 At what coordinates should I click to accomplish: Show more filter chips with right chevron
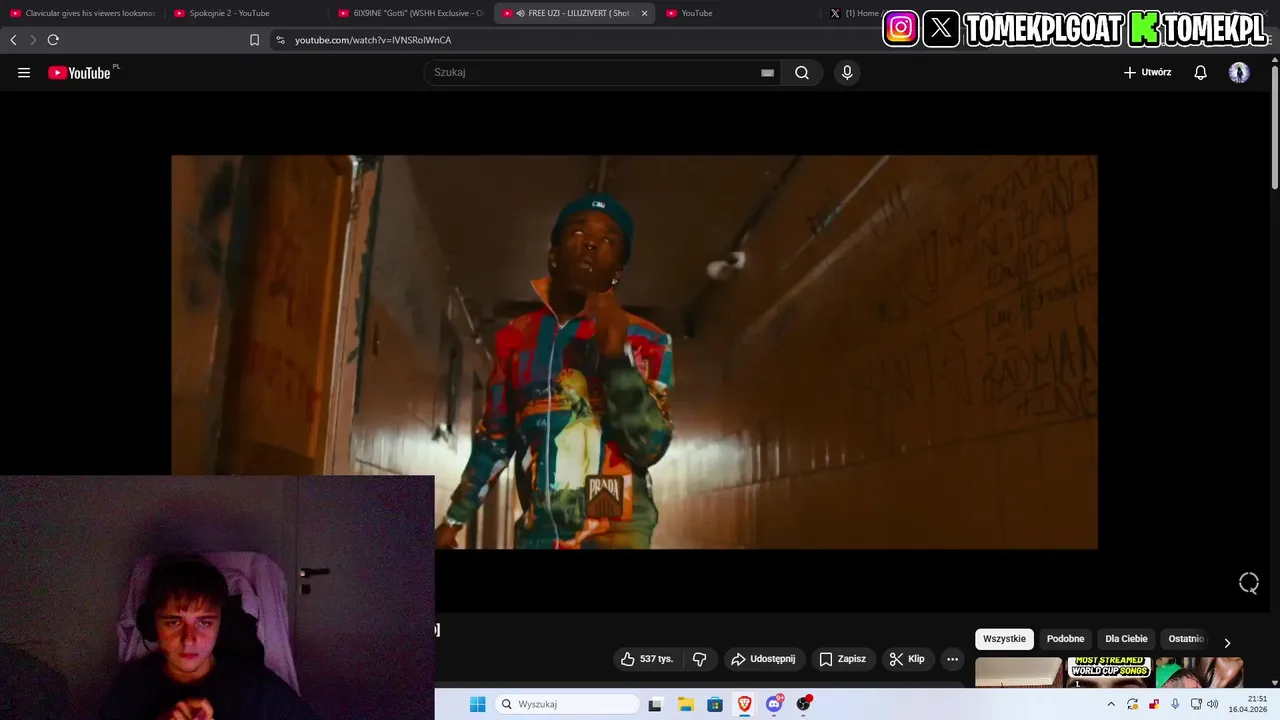[1227, 642]
